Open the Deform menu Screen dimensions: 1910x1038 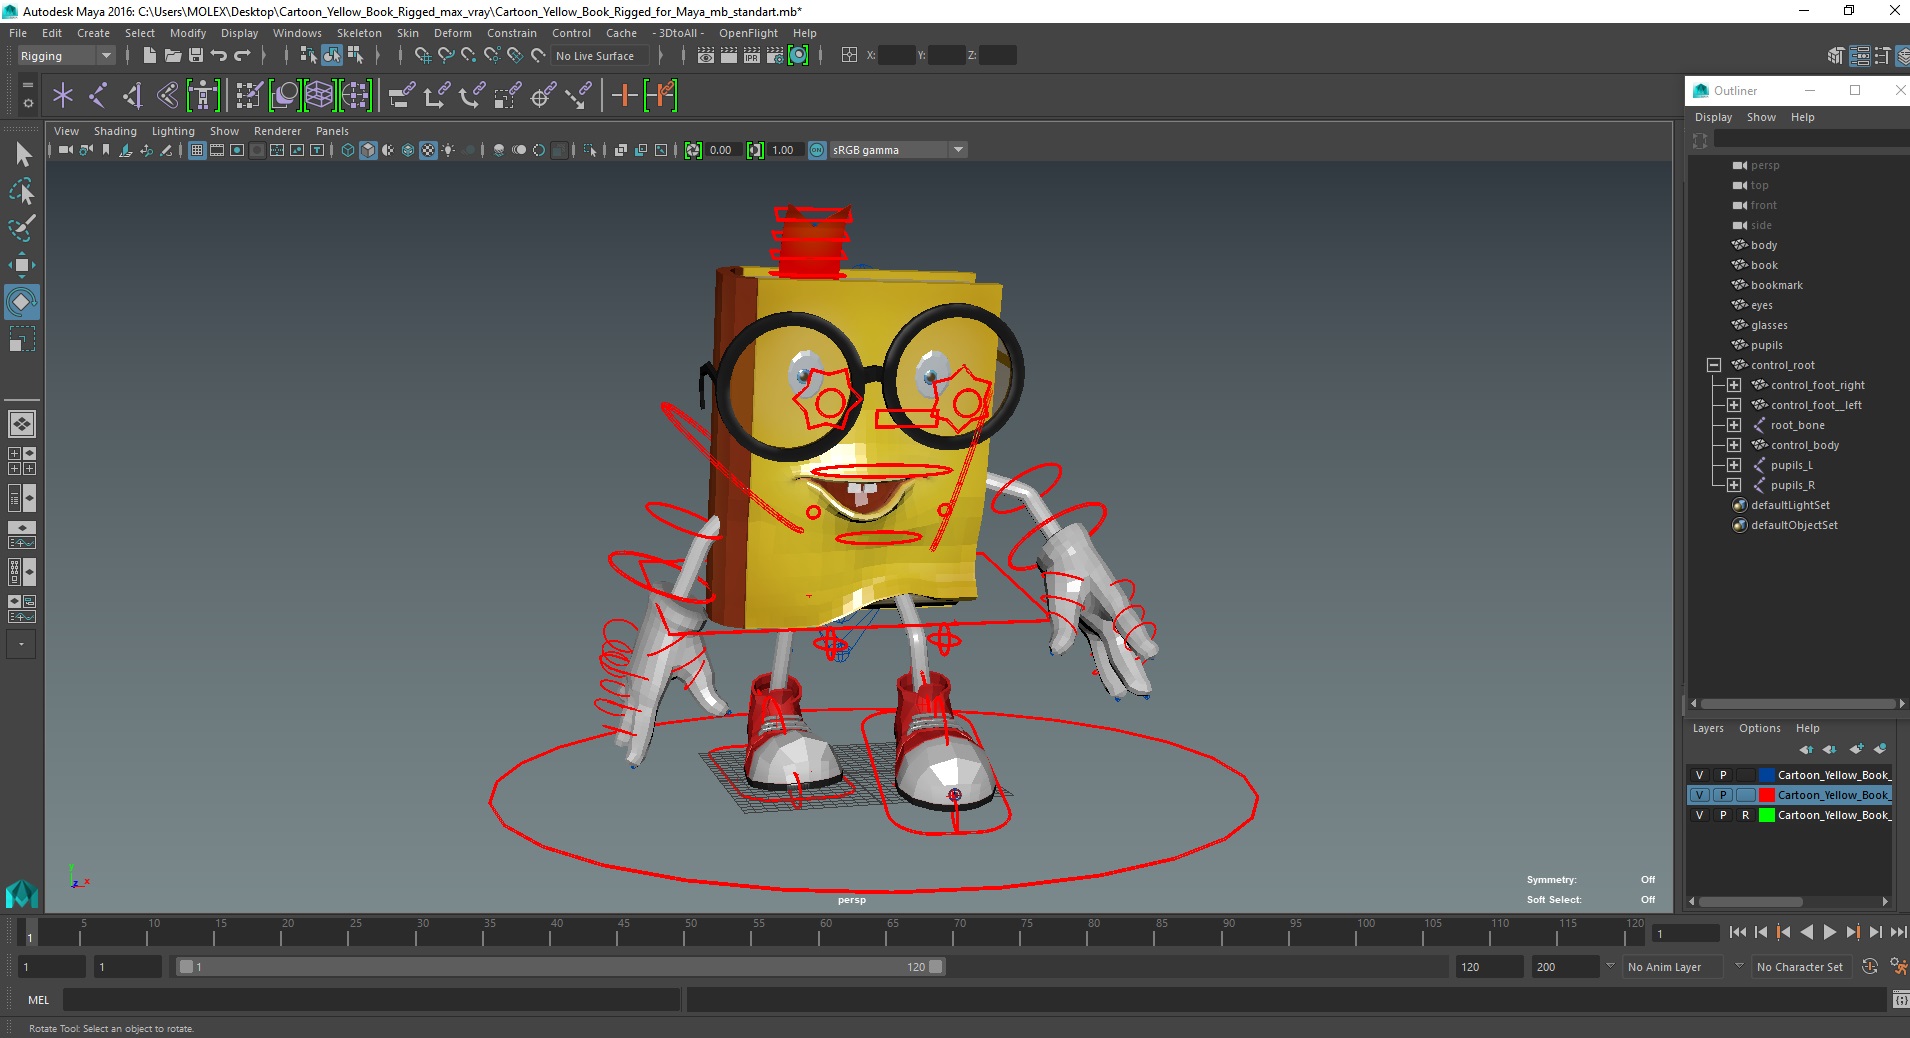[x=452, y=33]
